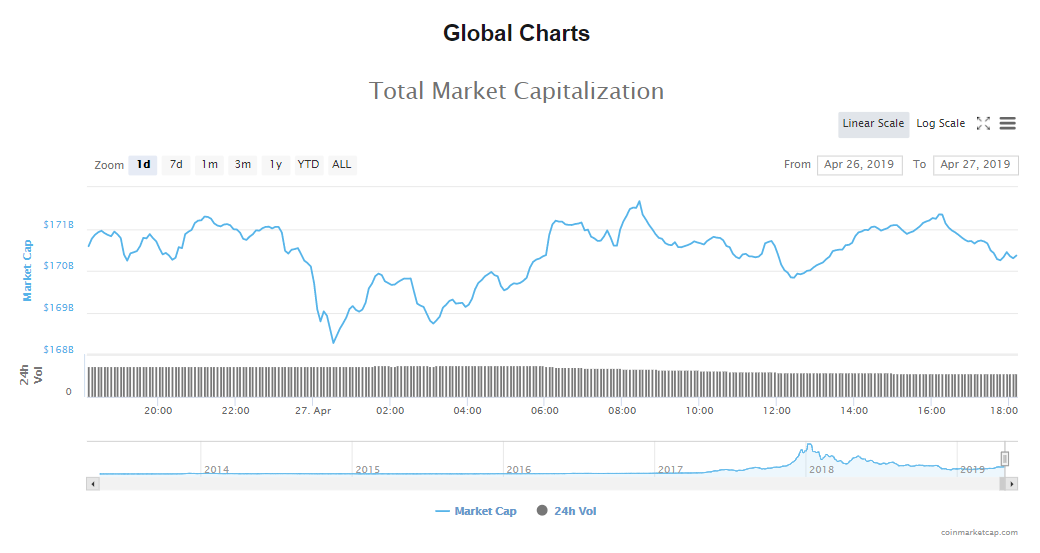Toggle 24h Vol series in legend

pyautogui.click(x=566, y=511)
